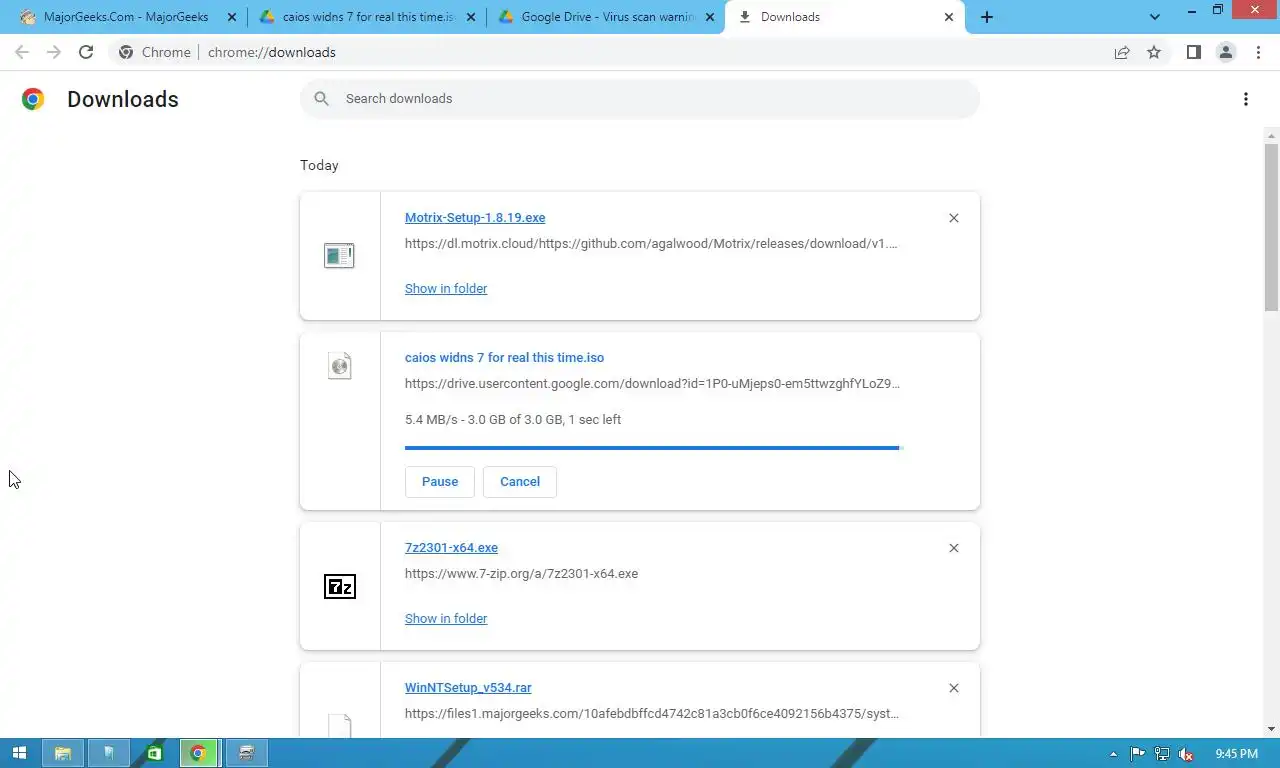The width and height of the screenshot is (1280, 768).
Task: Click the scrollbar down arrow
Action: pos(1271,729)
